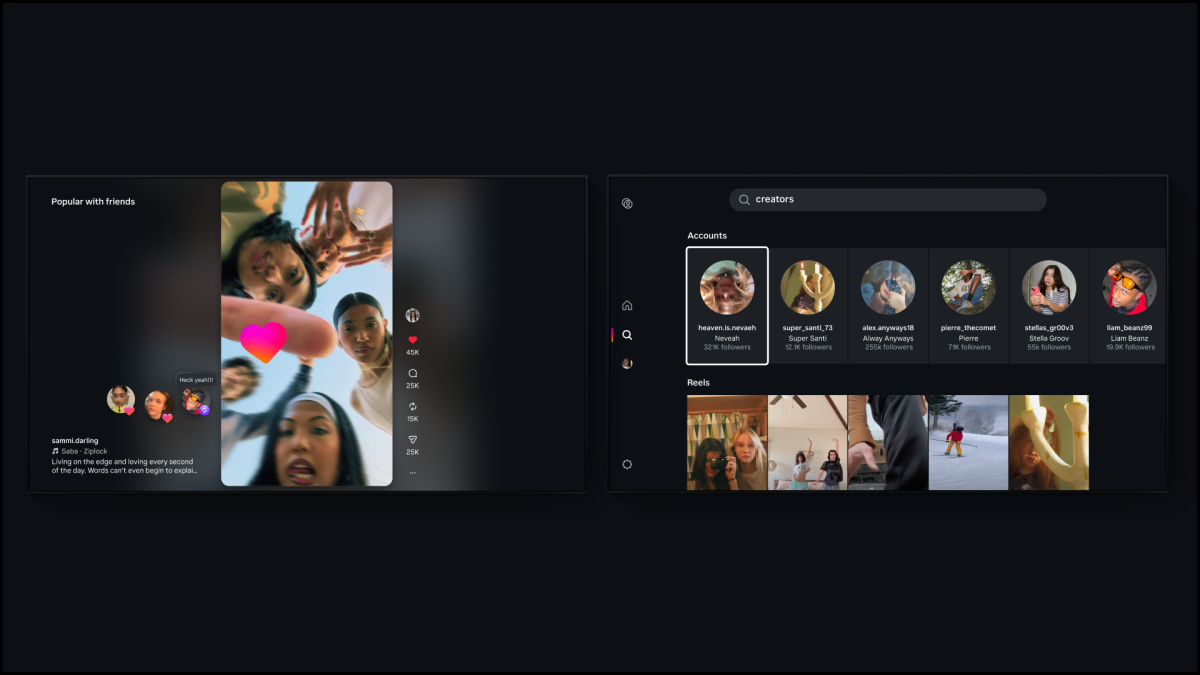Select the heaven.is.nevaeh account card
Image resolution: width=1200 pixels, height=675 pixels.
coord(727,305)
